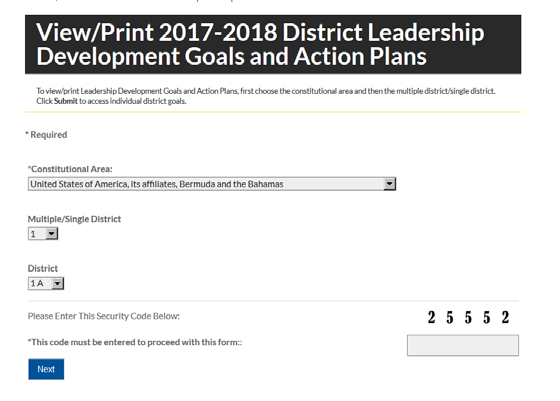
Task: Click the Multiple/Single District label
Action: 74,219
